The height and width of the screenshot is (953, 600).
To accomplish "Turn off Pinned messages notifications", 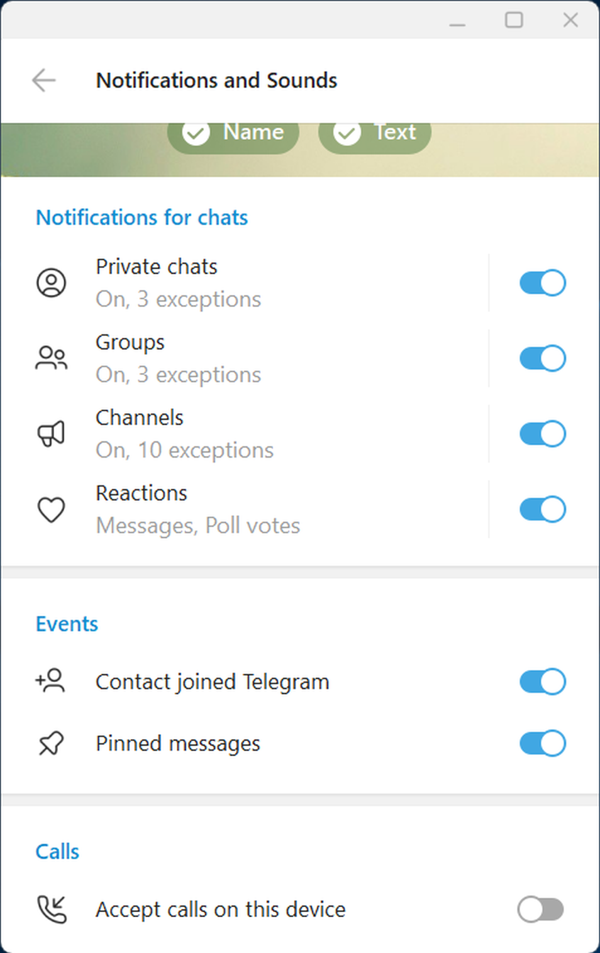I will click(542, 744).
